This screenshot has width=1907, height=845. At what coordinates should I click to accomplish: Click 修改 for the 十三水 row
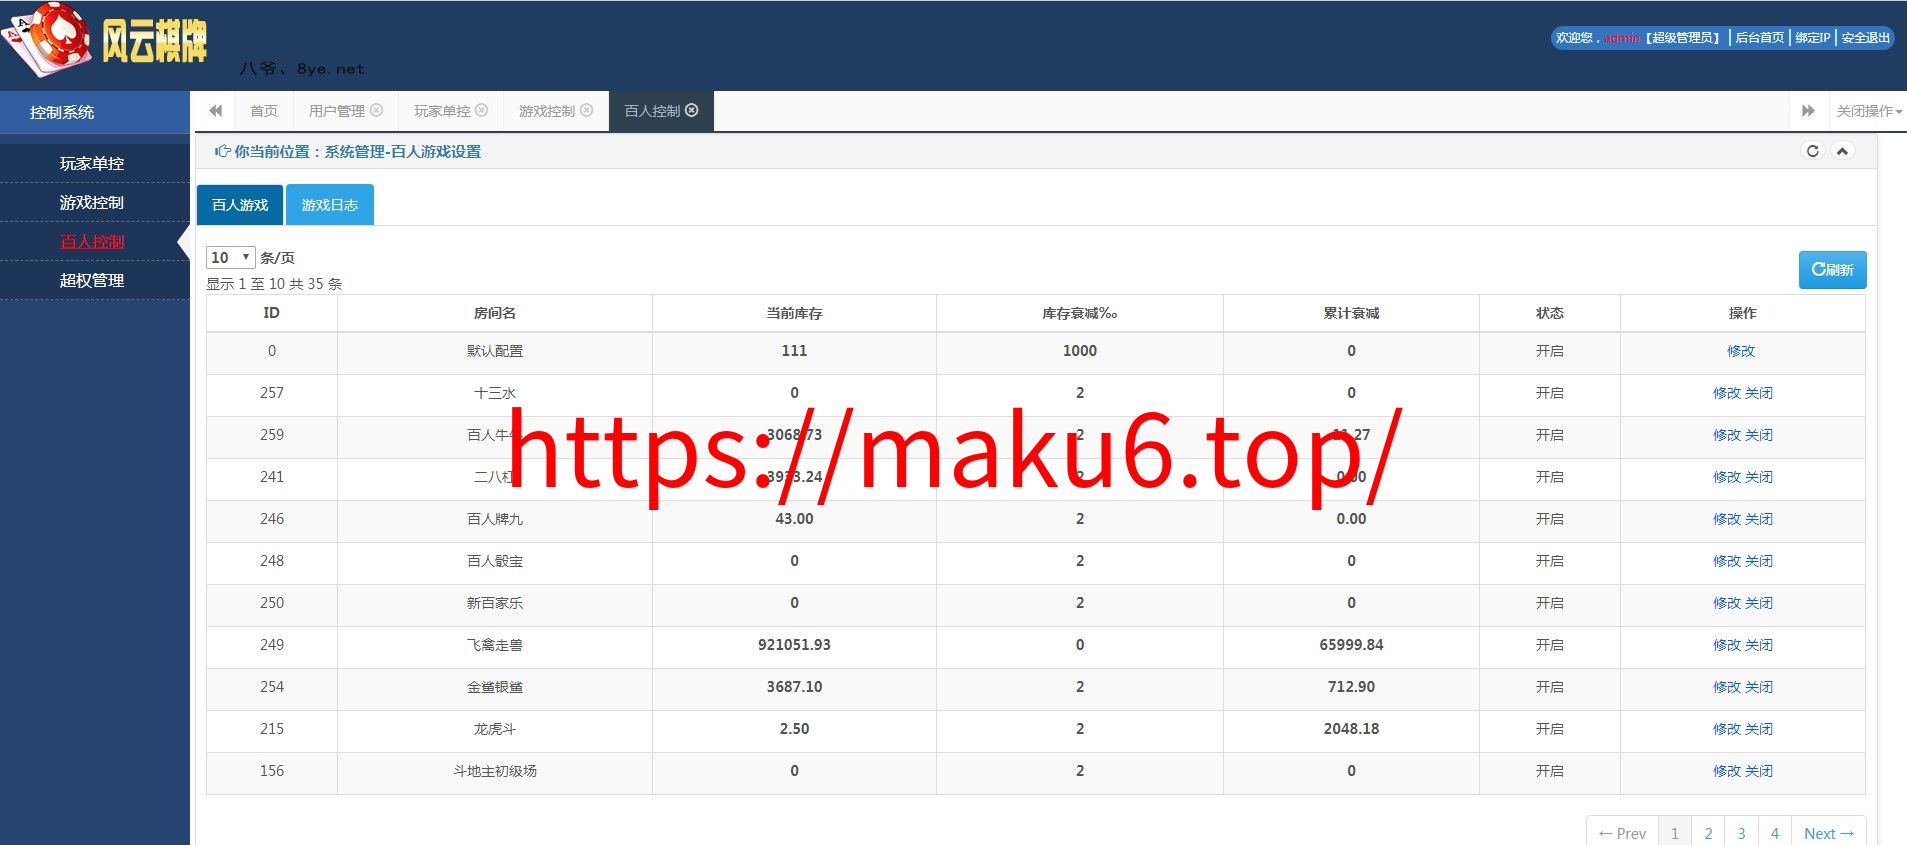point(1727,393)
